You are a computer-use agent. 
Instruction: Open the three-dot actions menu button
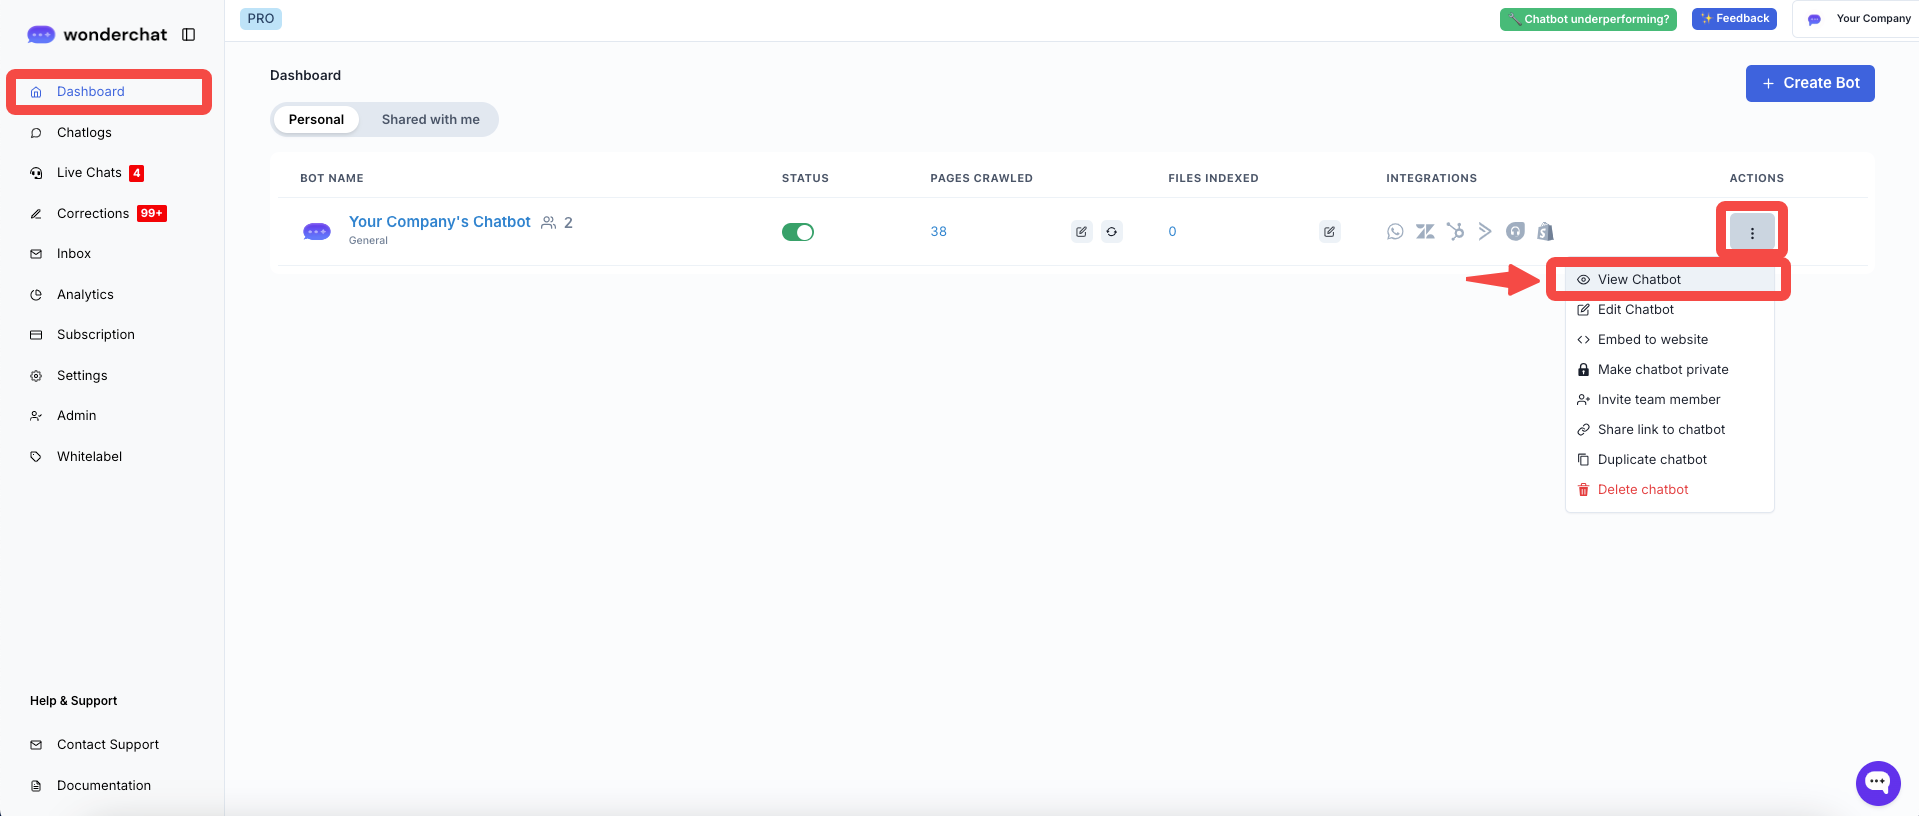click(1751, 232)
